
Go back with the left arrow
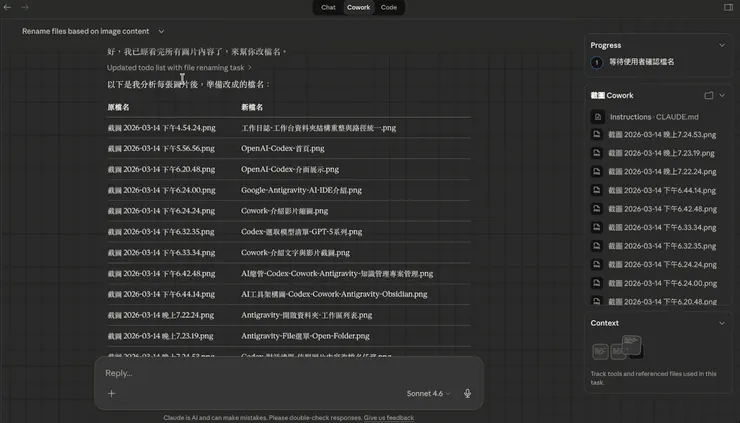tap(7, 7)
